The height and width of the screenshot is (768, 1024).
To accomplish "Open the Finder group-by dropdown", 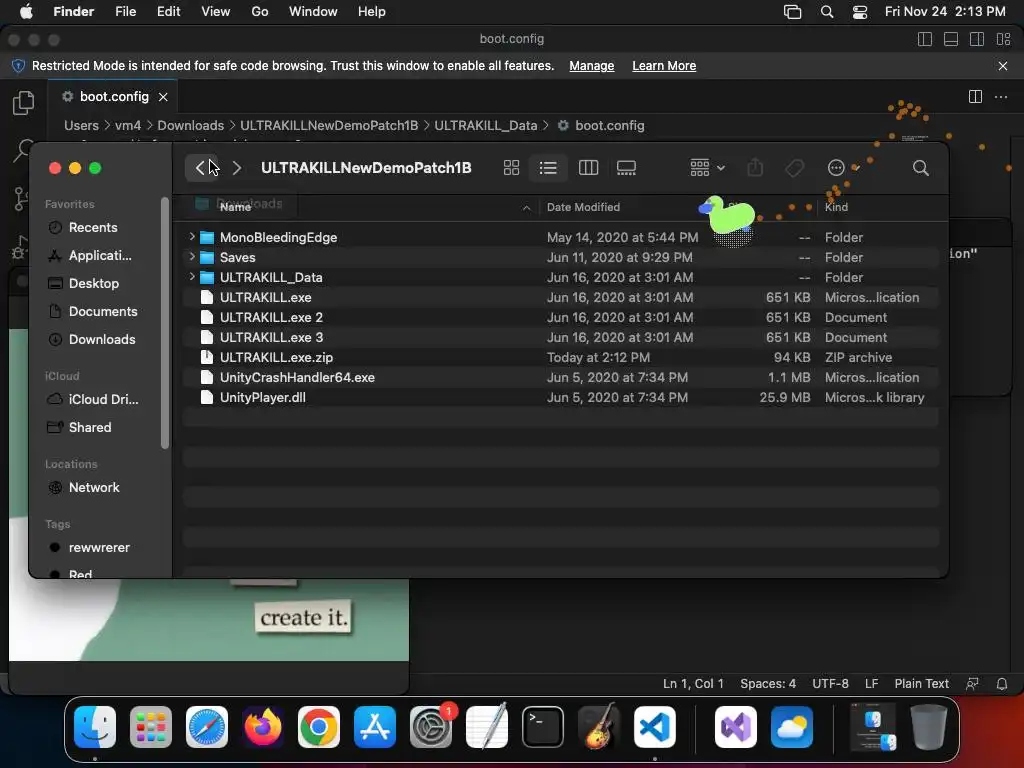I will [x=707, y=168].
